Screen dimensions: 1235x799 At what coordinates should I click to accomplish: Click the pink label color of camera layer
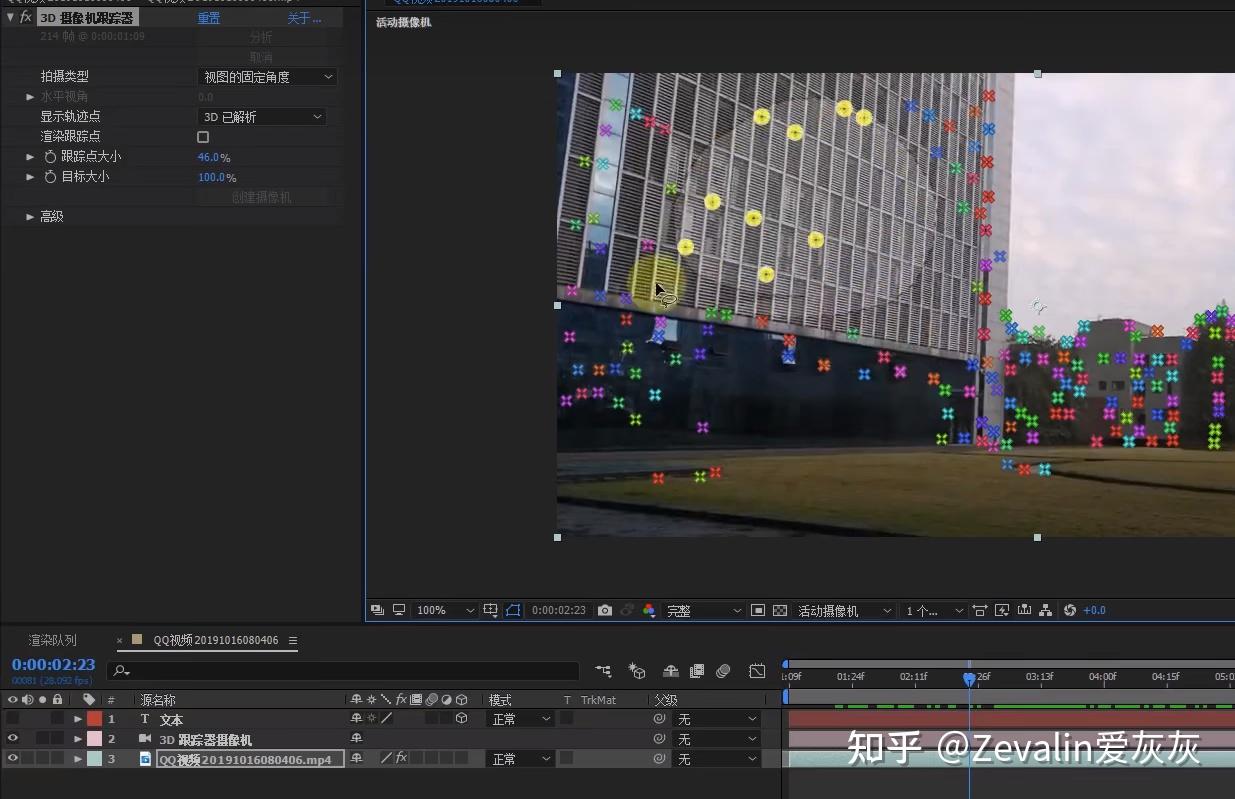click(94, 739)
